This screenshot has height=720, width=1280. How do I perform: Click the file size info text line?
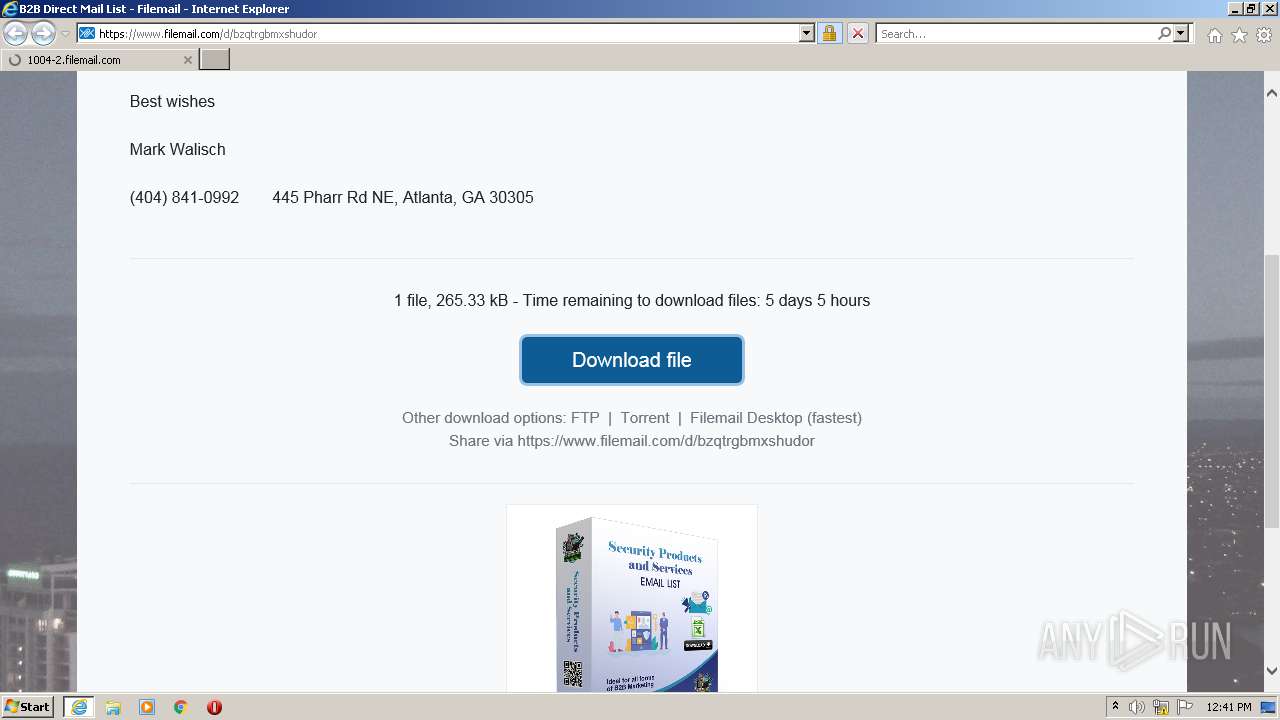point(632,300)
